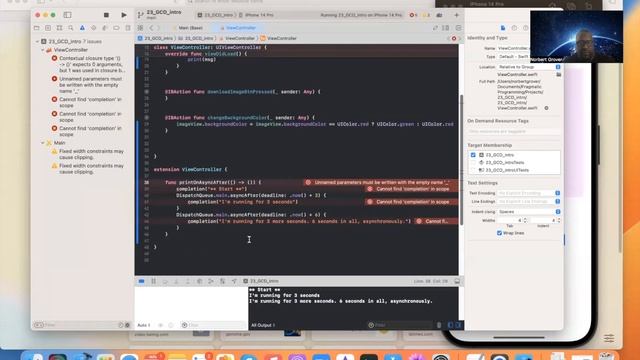Click the Library plus button
Viewport: 640px width, 360px height.
pos(457,15)
